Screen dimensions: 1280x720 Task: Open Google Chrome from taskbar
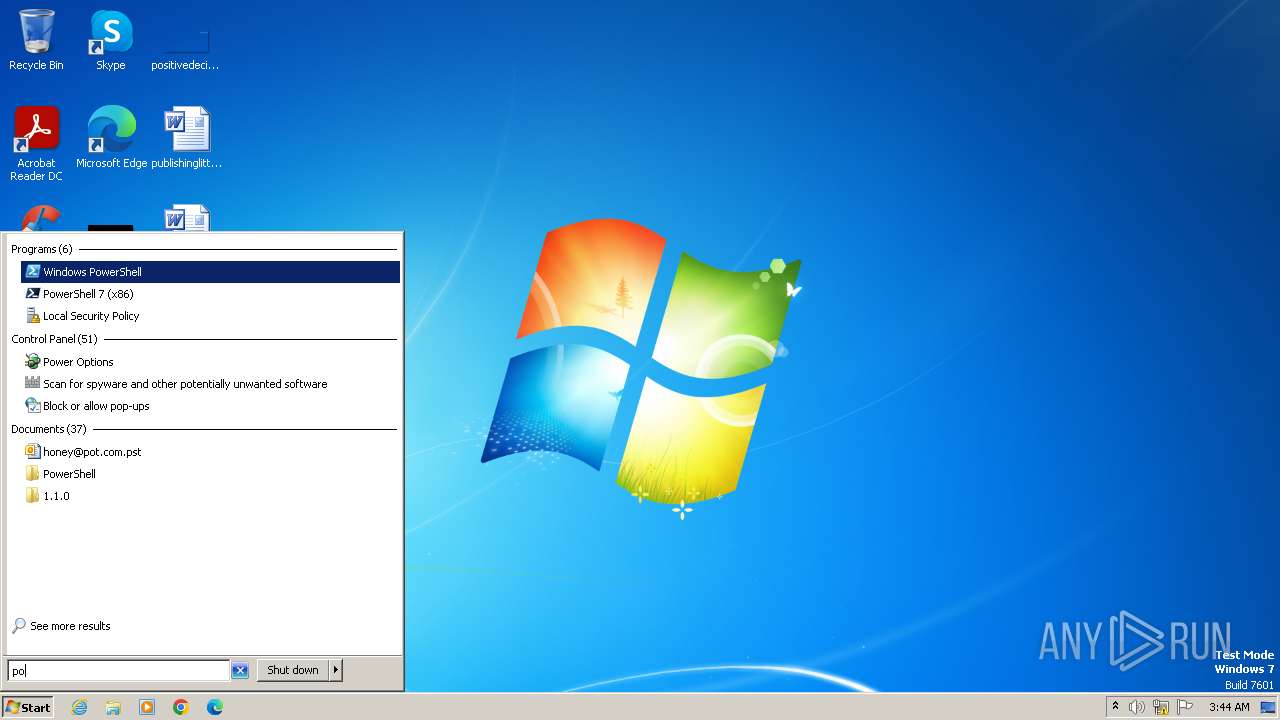click(181, 707)
